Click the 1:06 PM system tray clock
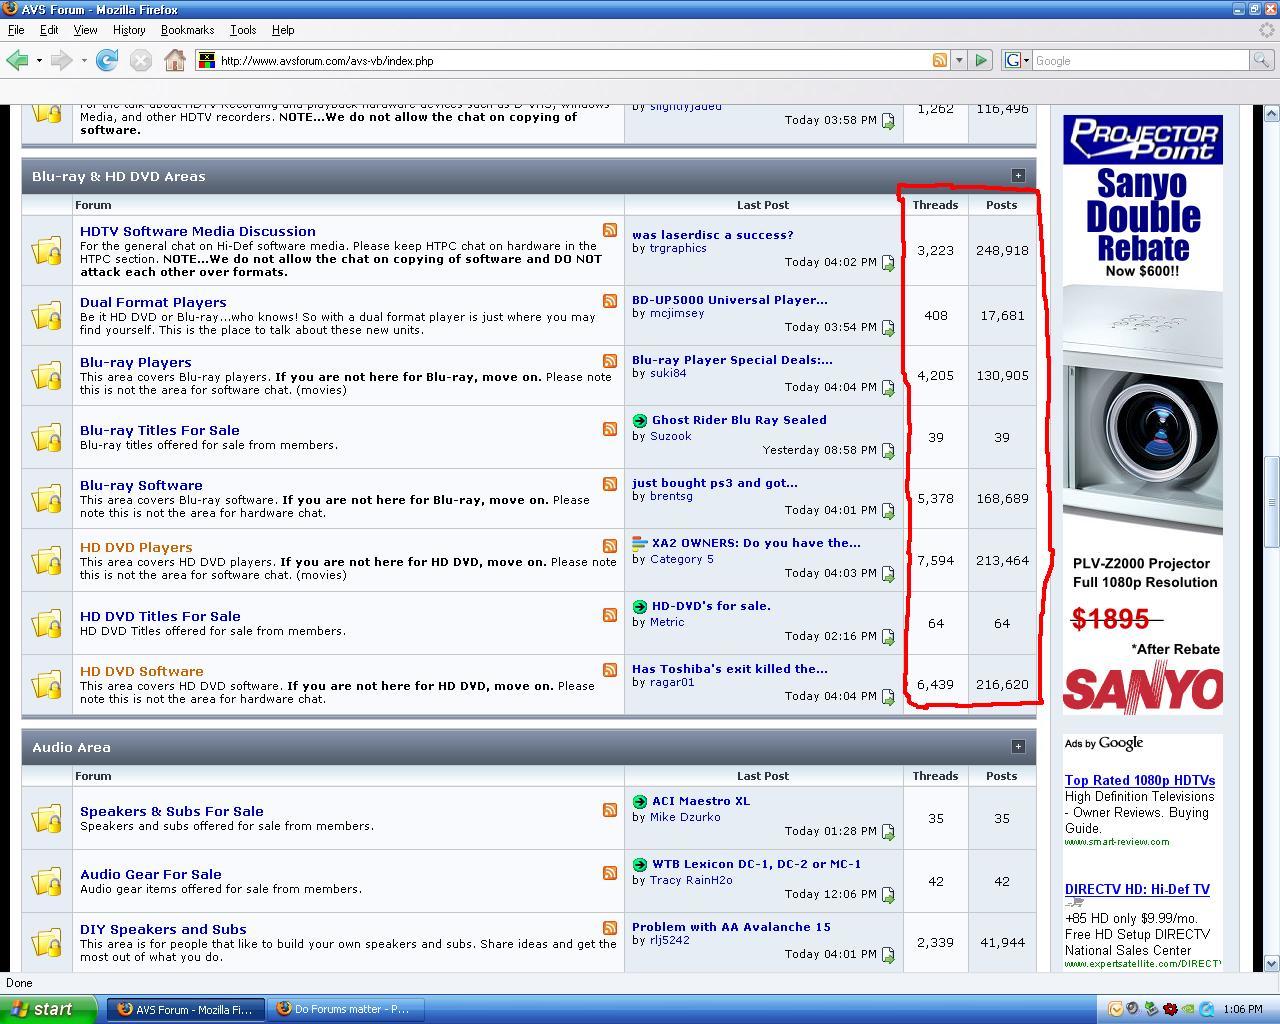Viewport: 1280px width, 1024px height. tap(1242, 1009)
